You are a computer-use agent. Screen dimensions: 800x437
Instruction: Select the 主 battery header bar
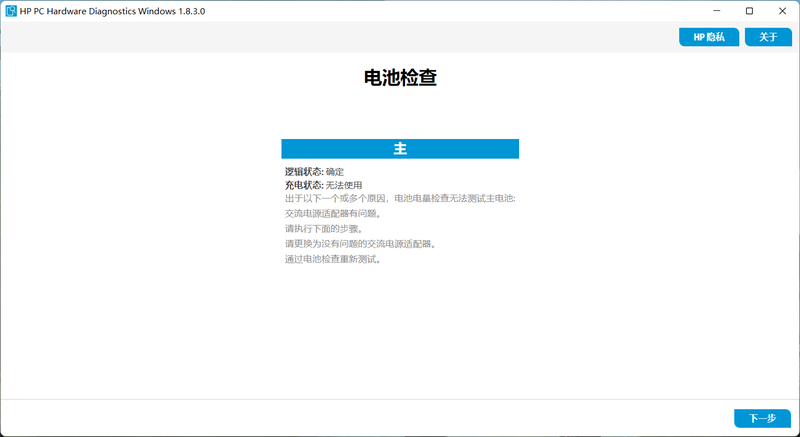[400, 148]
